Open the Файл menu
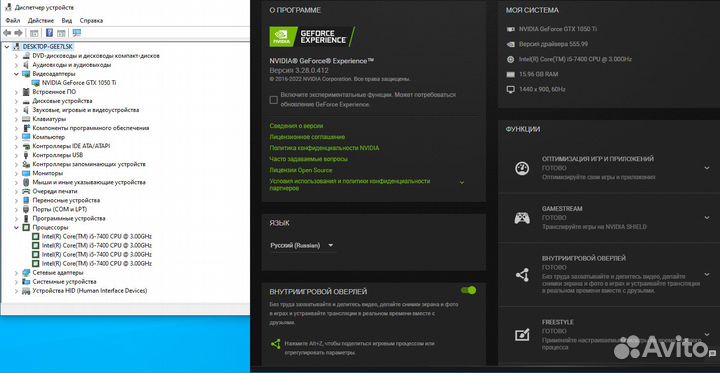 coord(13,21)
